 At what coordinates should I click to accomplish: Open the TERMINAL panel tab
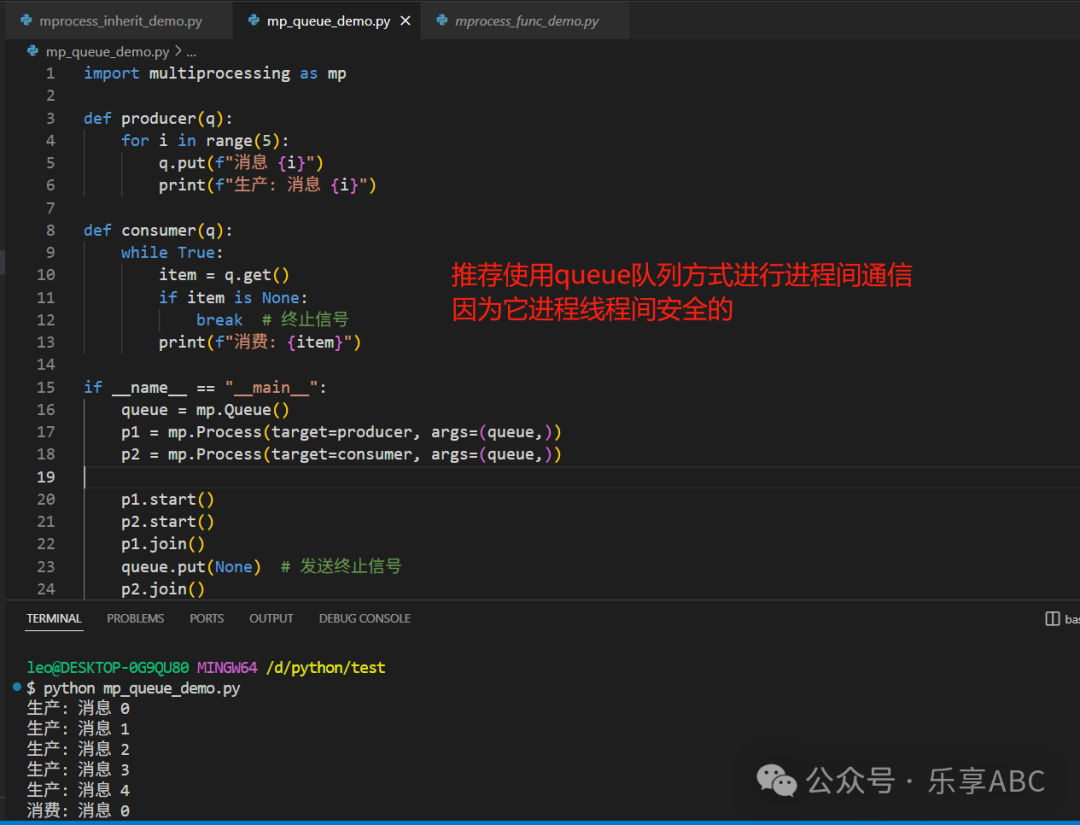(x=54, y=618)
